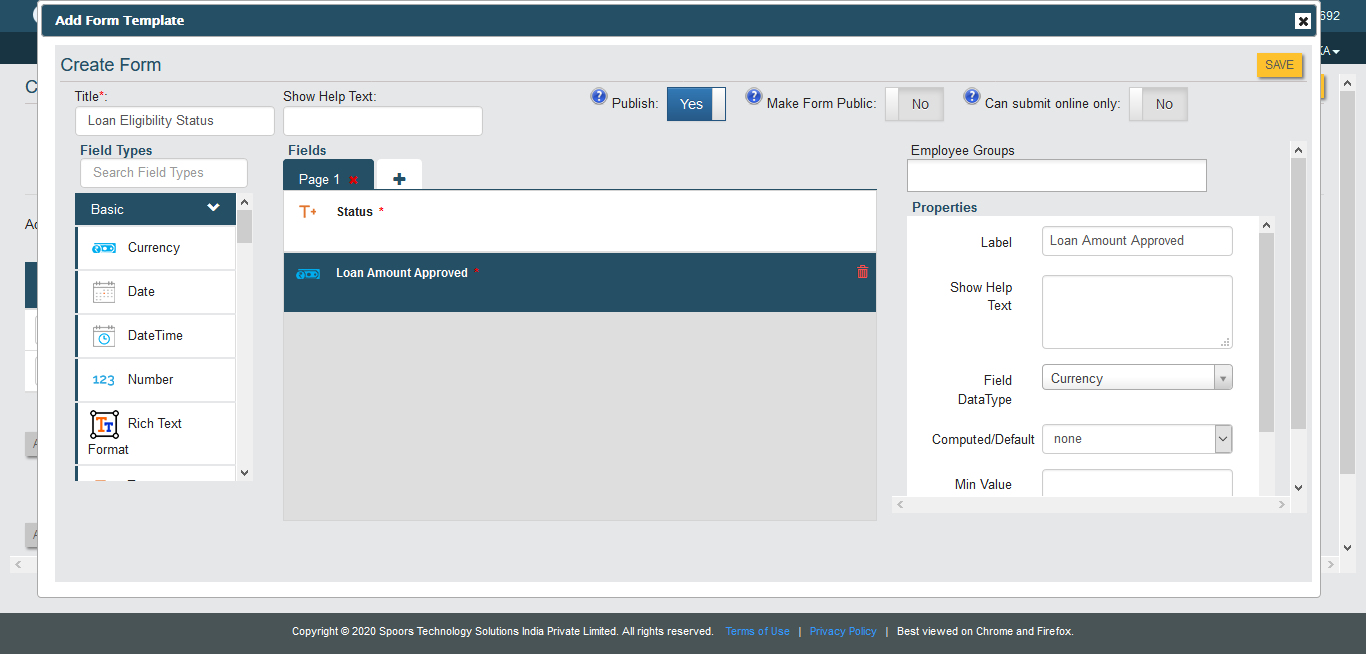Image resolution: width=1366 pixels, height=654 pixels.
Task: Click the SAVE button
Action: (1279, 65)
